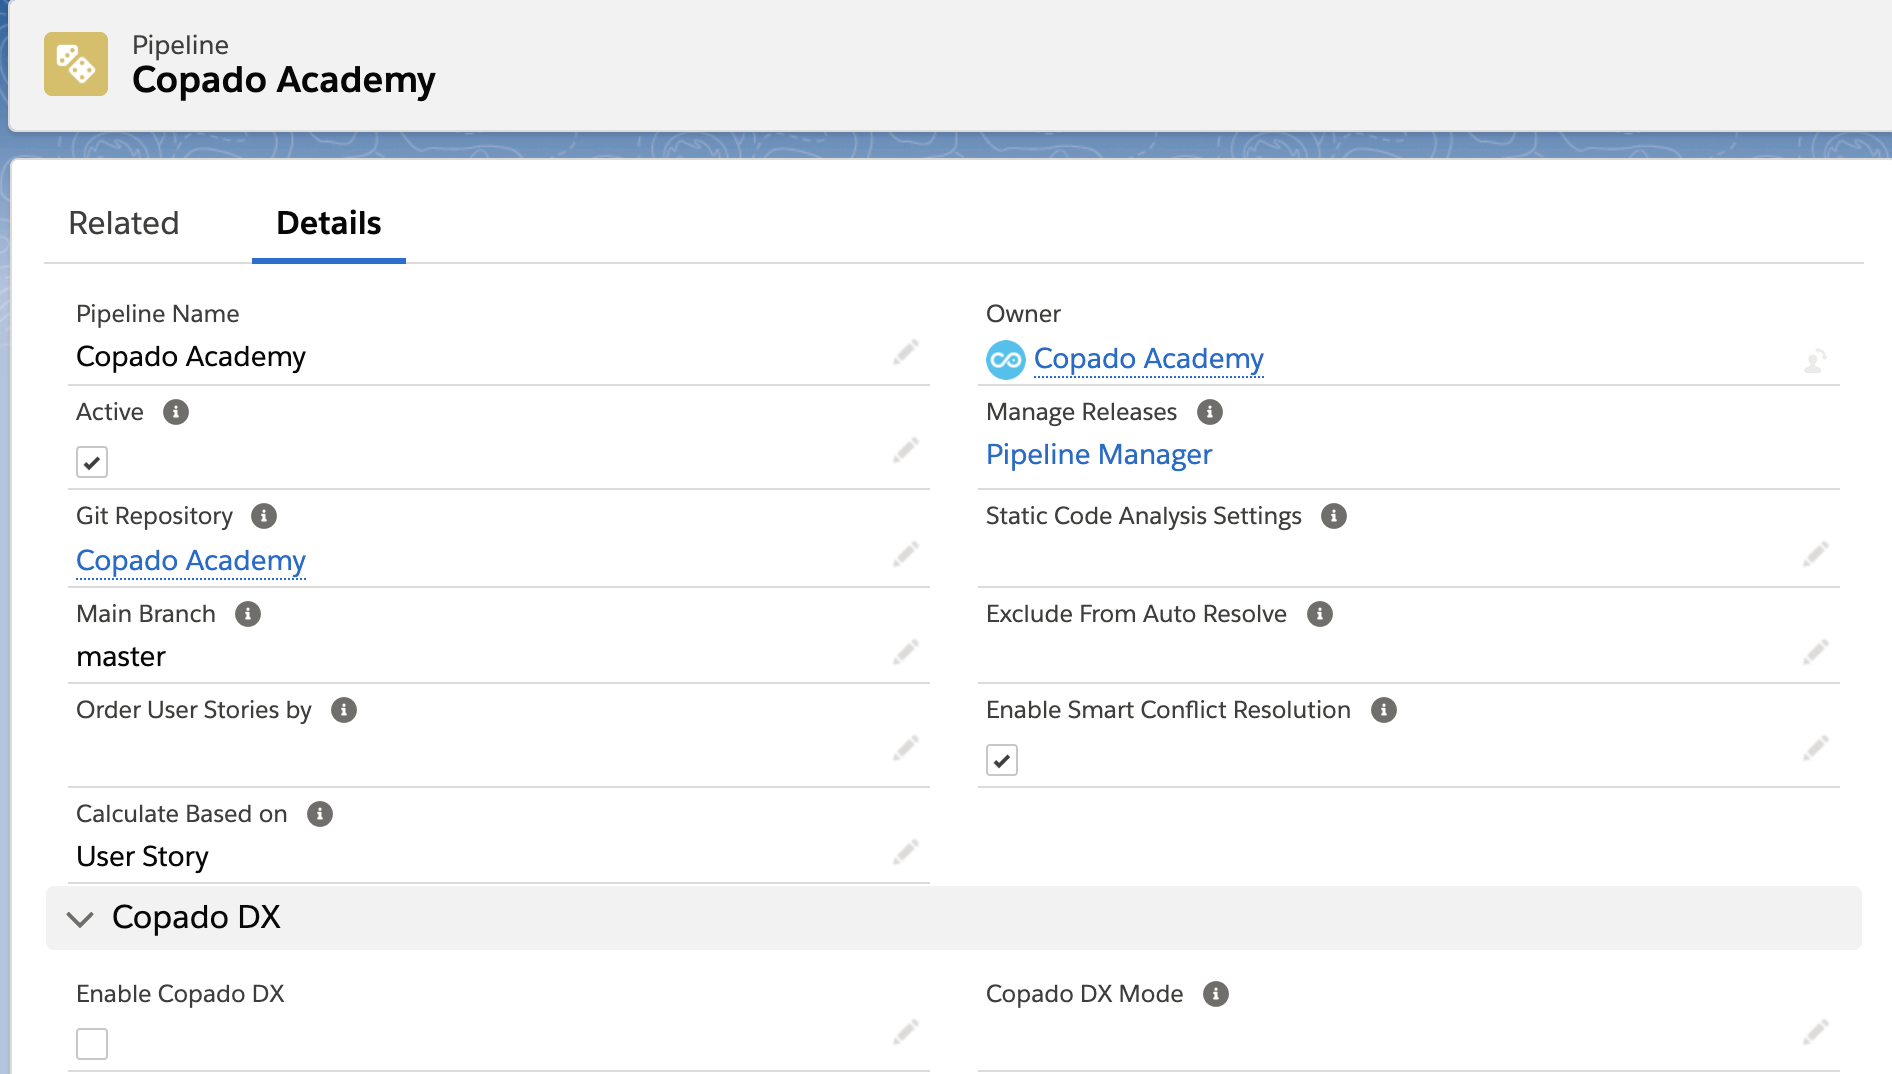Click Static Code Analysis Settings info icon
Screen dimensions: 1892x1074
pos(1334,516)
